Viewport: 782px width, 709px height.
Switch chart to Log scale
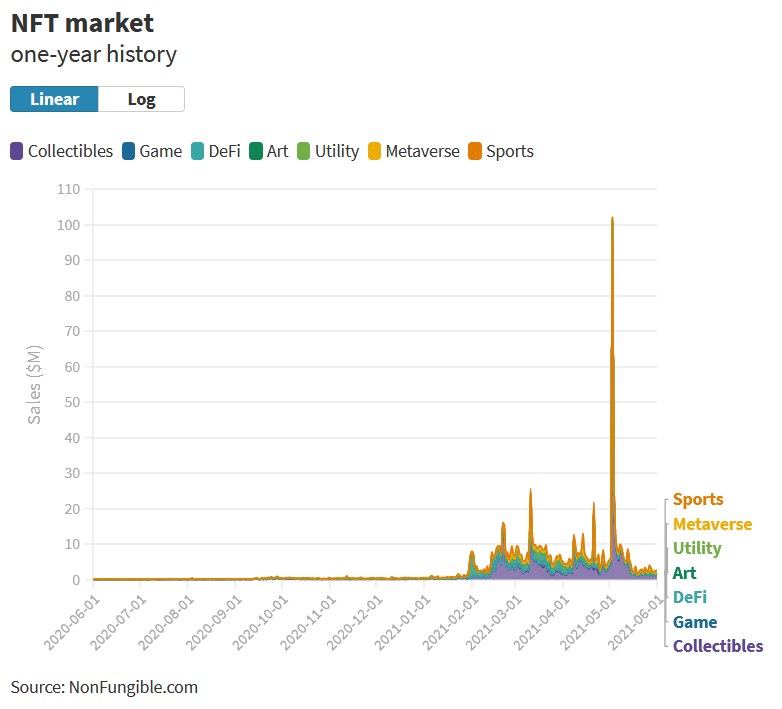coord(141,99)
